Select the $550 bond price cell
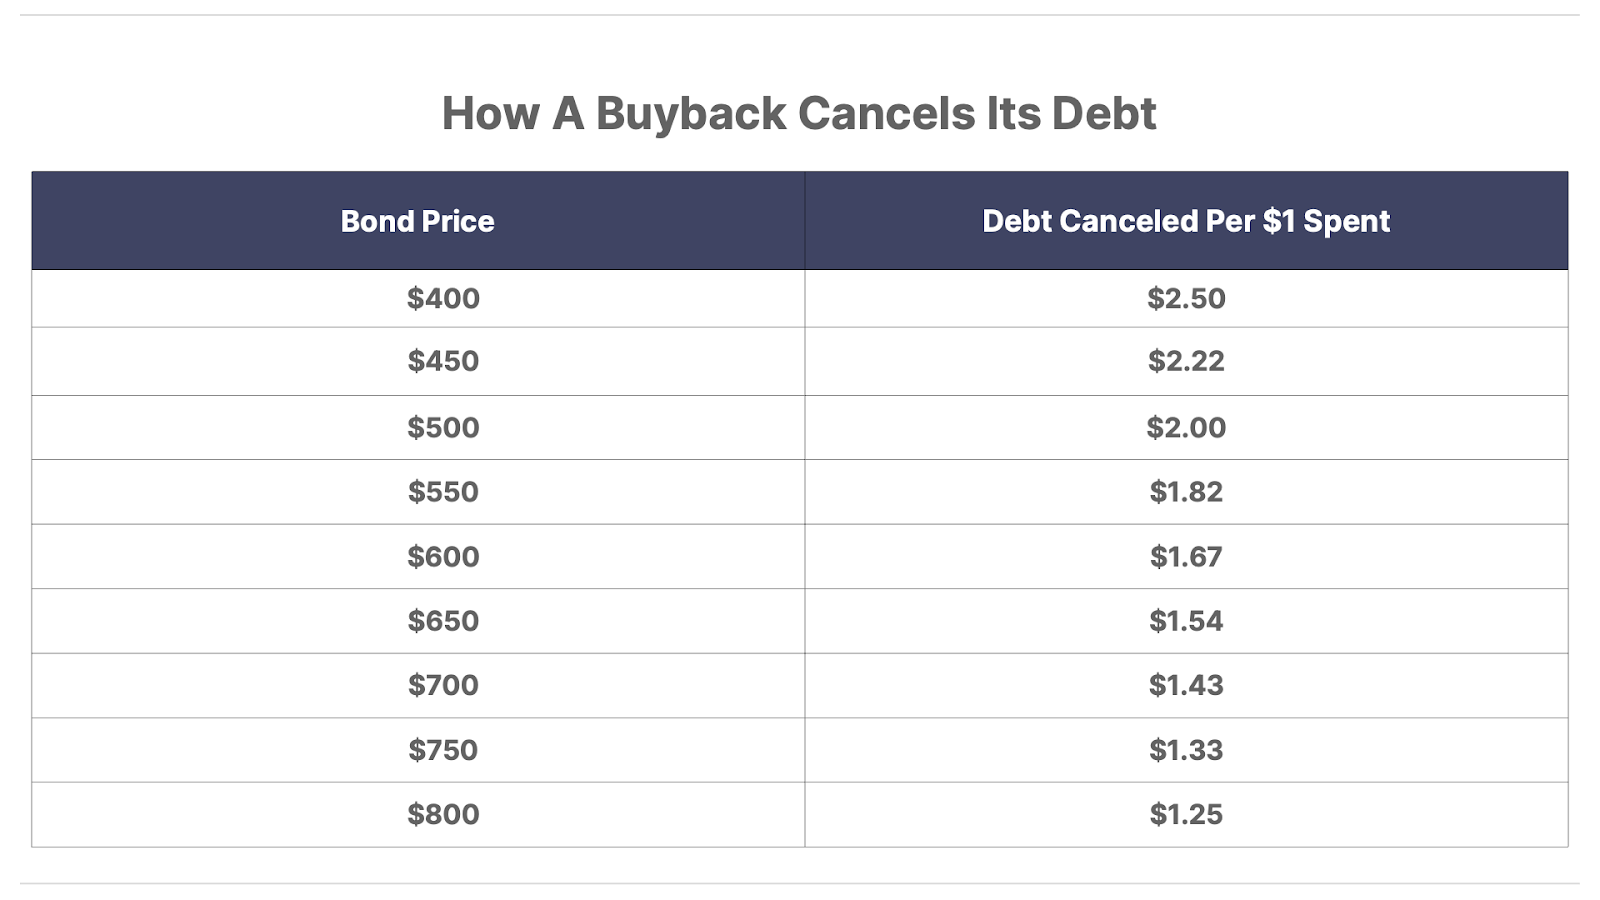Screen dimensions: 1600x900 [x=418, y=492]
